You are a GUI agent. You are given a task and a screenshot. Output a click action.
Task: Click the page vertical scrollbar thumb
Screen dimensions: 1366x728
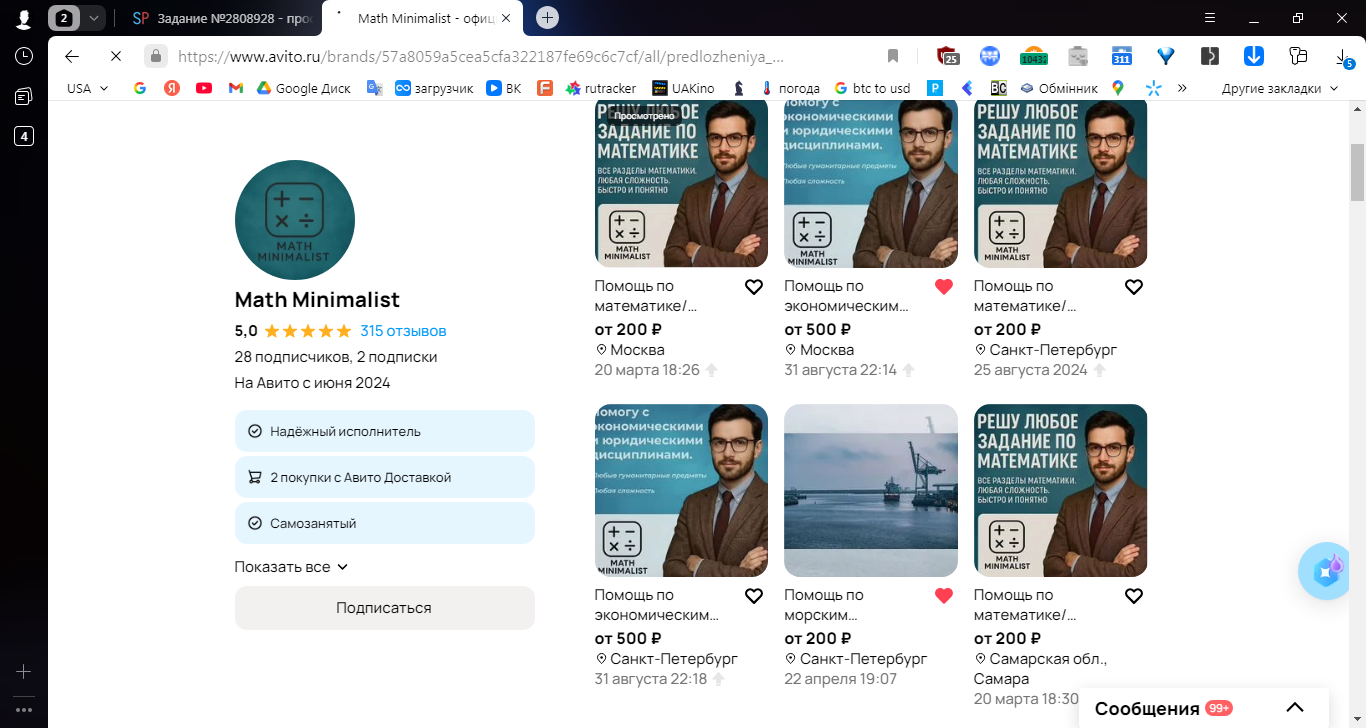point(1357,172)
